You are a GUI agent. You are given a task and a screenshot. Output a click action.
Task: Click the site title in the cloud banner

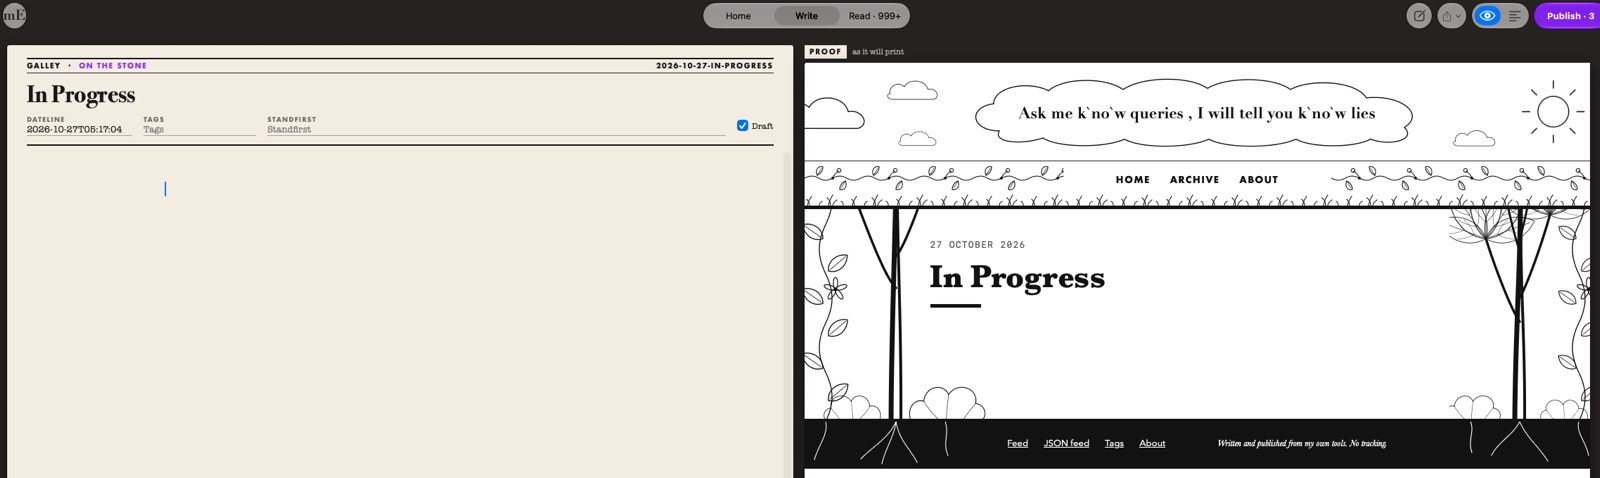1196,113
